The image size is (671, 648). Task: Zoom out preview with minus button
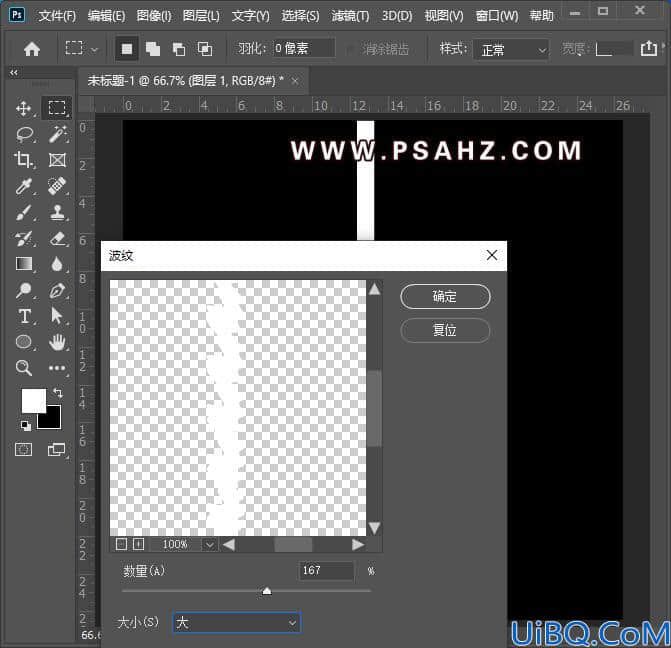pyautogui.click(x=122, y=544)
